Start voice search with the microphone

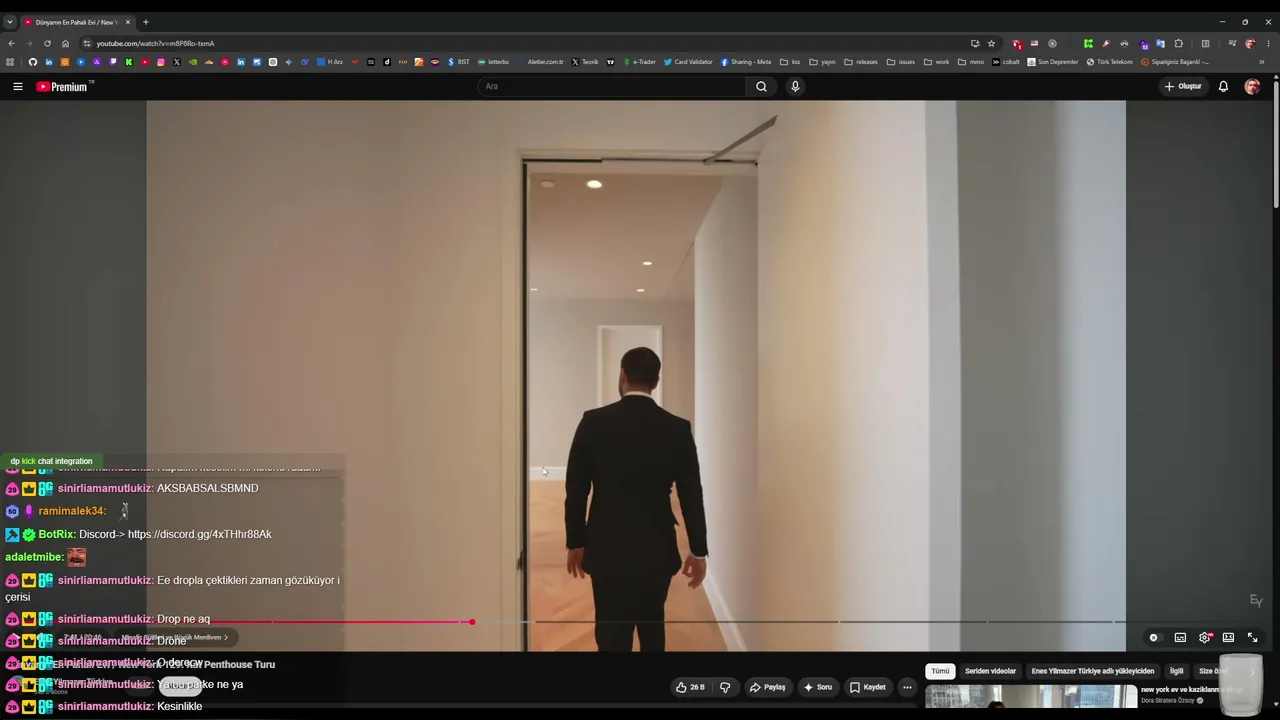coord(795,87)
